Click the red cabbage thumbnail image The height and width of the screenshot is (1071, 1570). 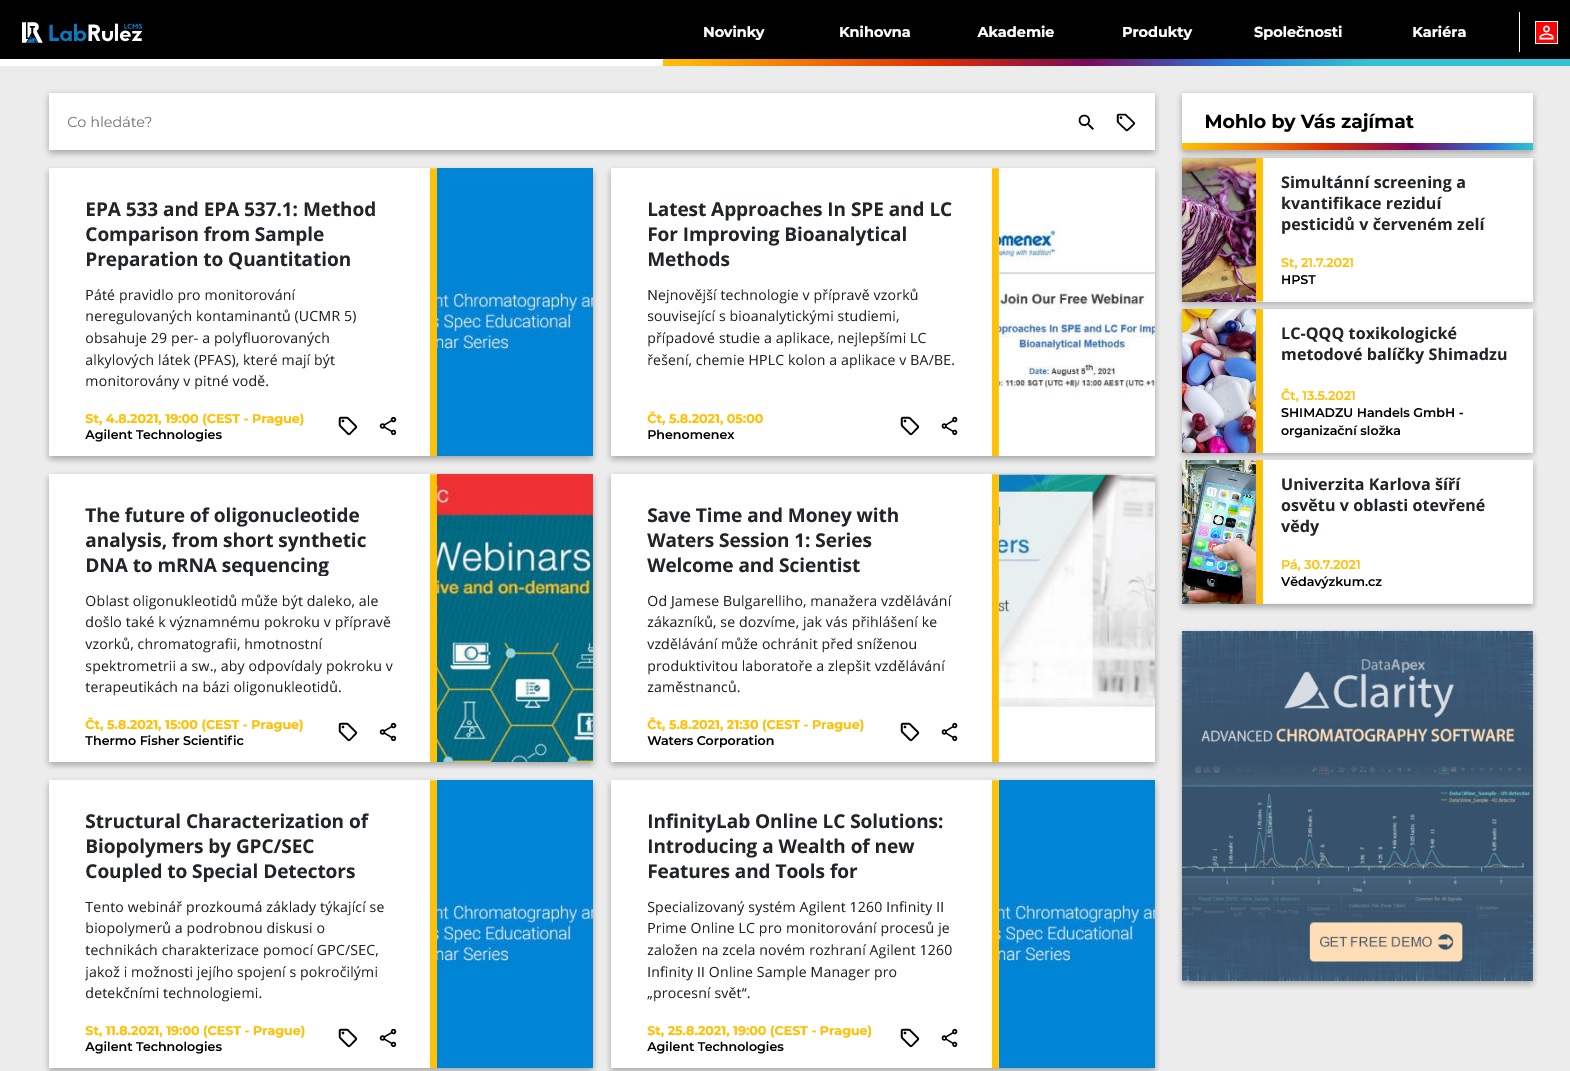click(x=1218, y=230)
